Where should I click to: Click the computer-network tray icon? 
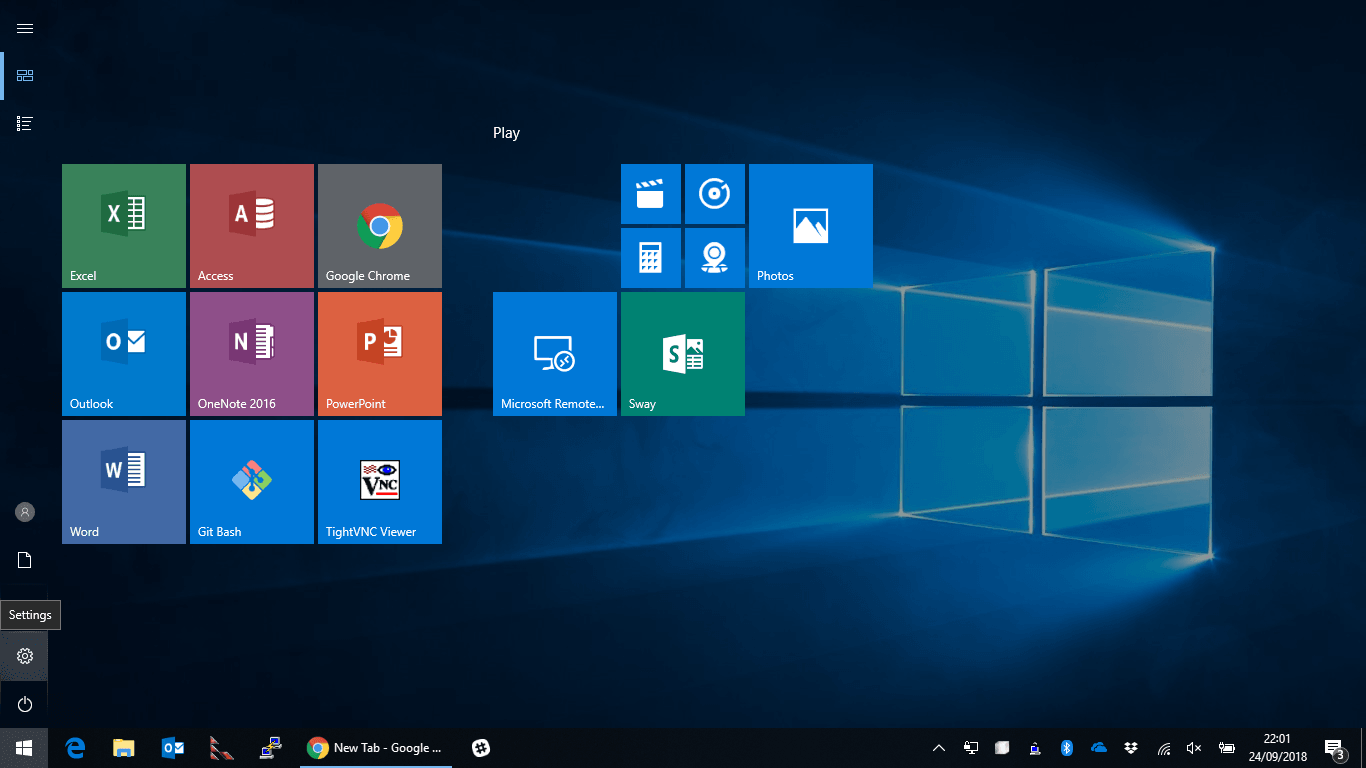click(x=1035, y=748)
